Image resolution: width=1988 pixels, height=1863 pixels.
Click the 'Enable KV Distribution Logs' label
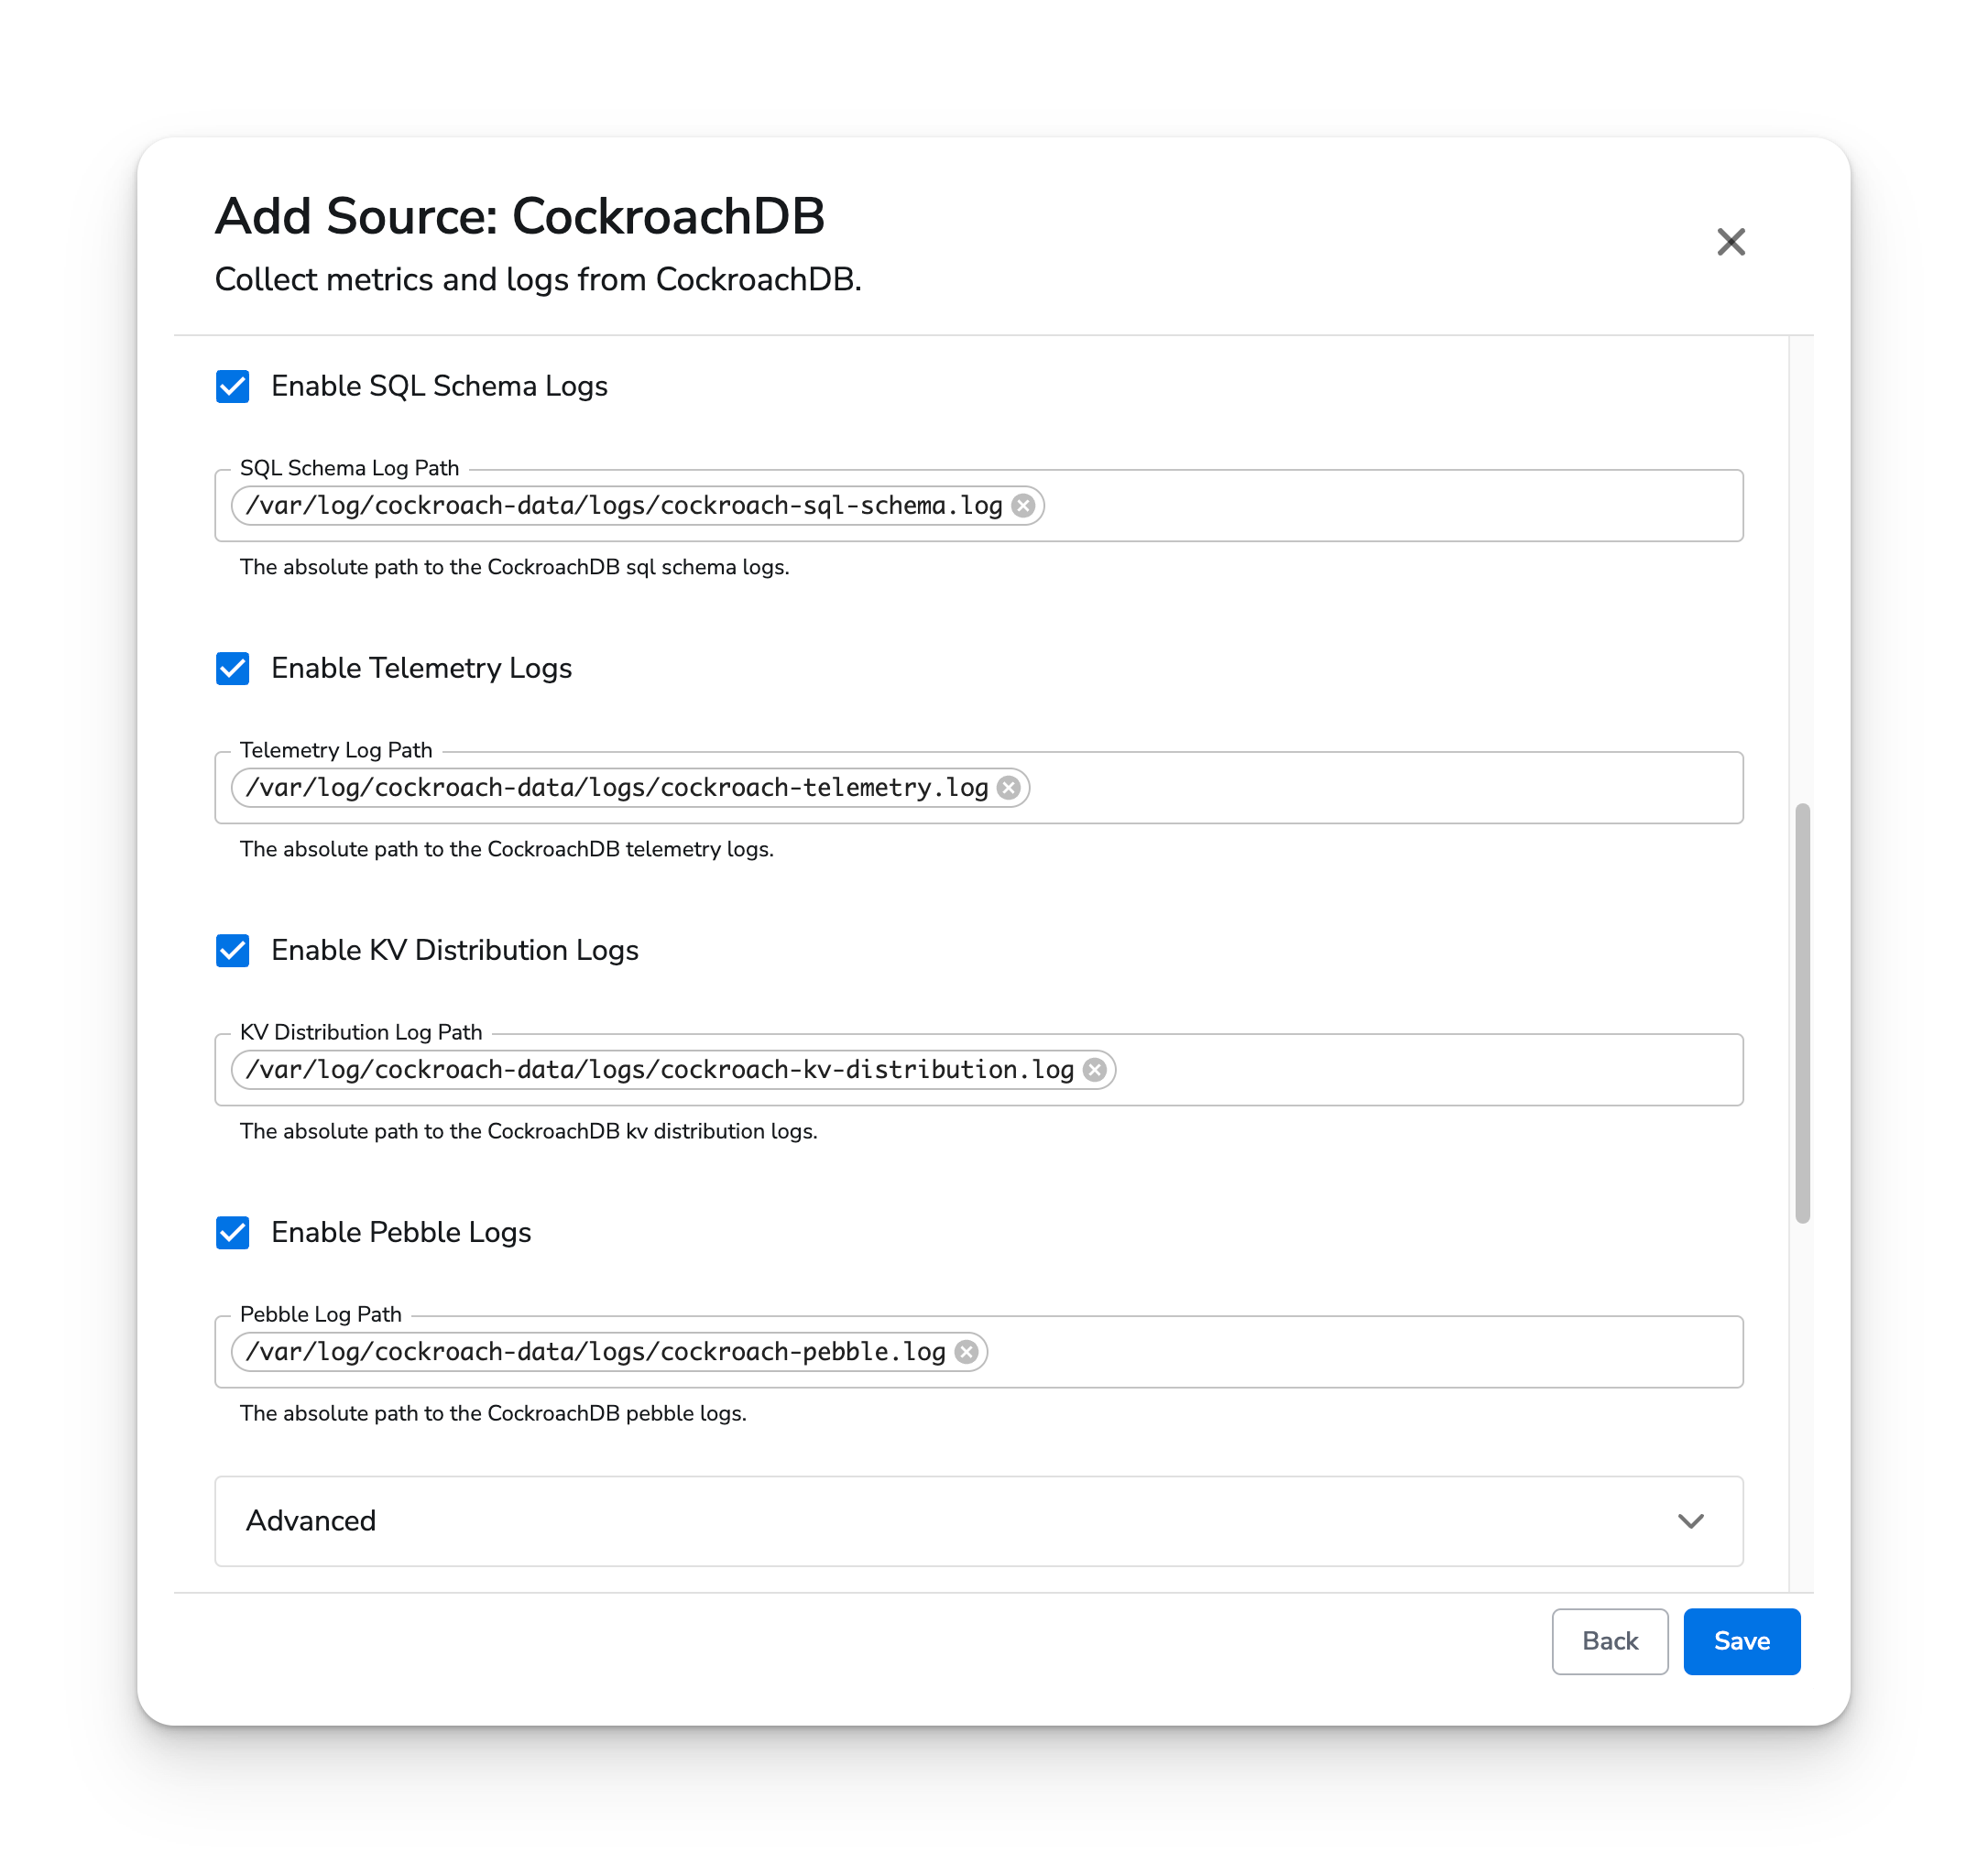pyautogui.click(x=455, y=950)
